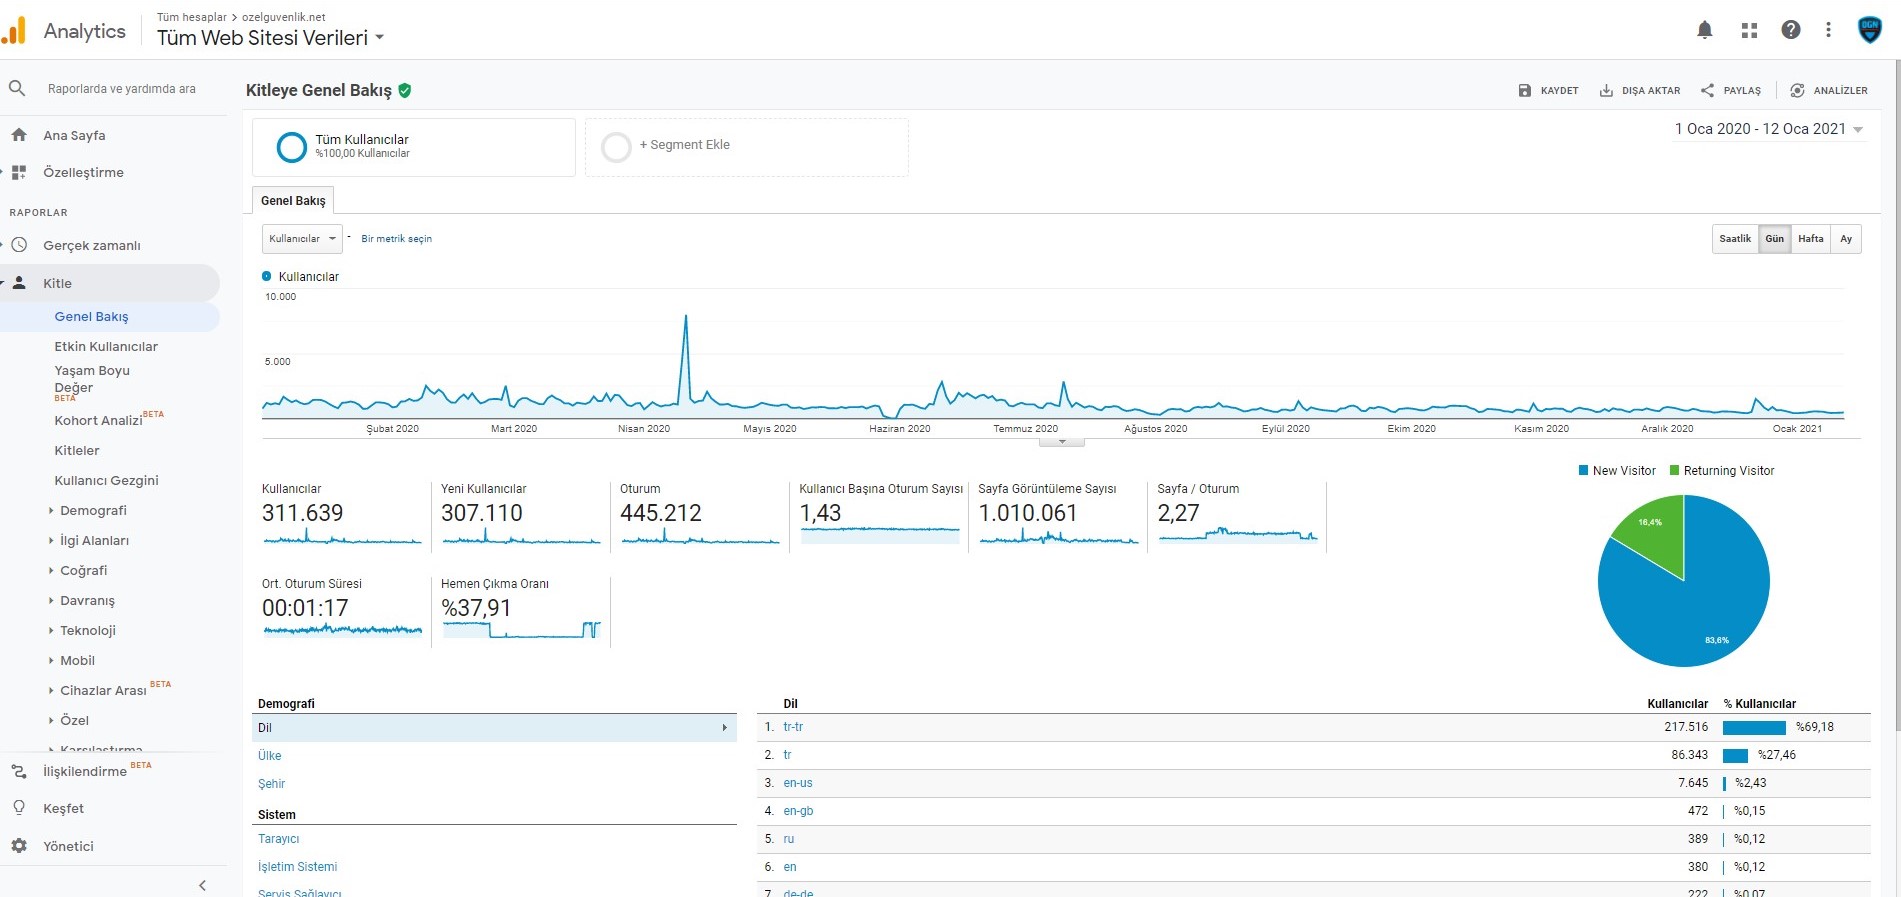Click the DIŞA AKTAR export icon
Viewport: 1901px width, 897px height.
click(1606, 90)
